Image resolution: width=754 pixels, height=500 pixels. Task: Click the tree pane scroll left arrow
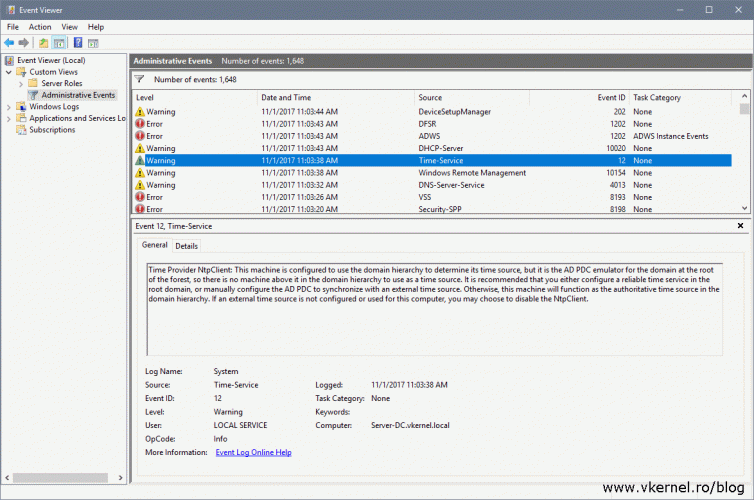[x=7, y=477]
